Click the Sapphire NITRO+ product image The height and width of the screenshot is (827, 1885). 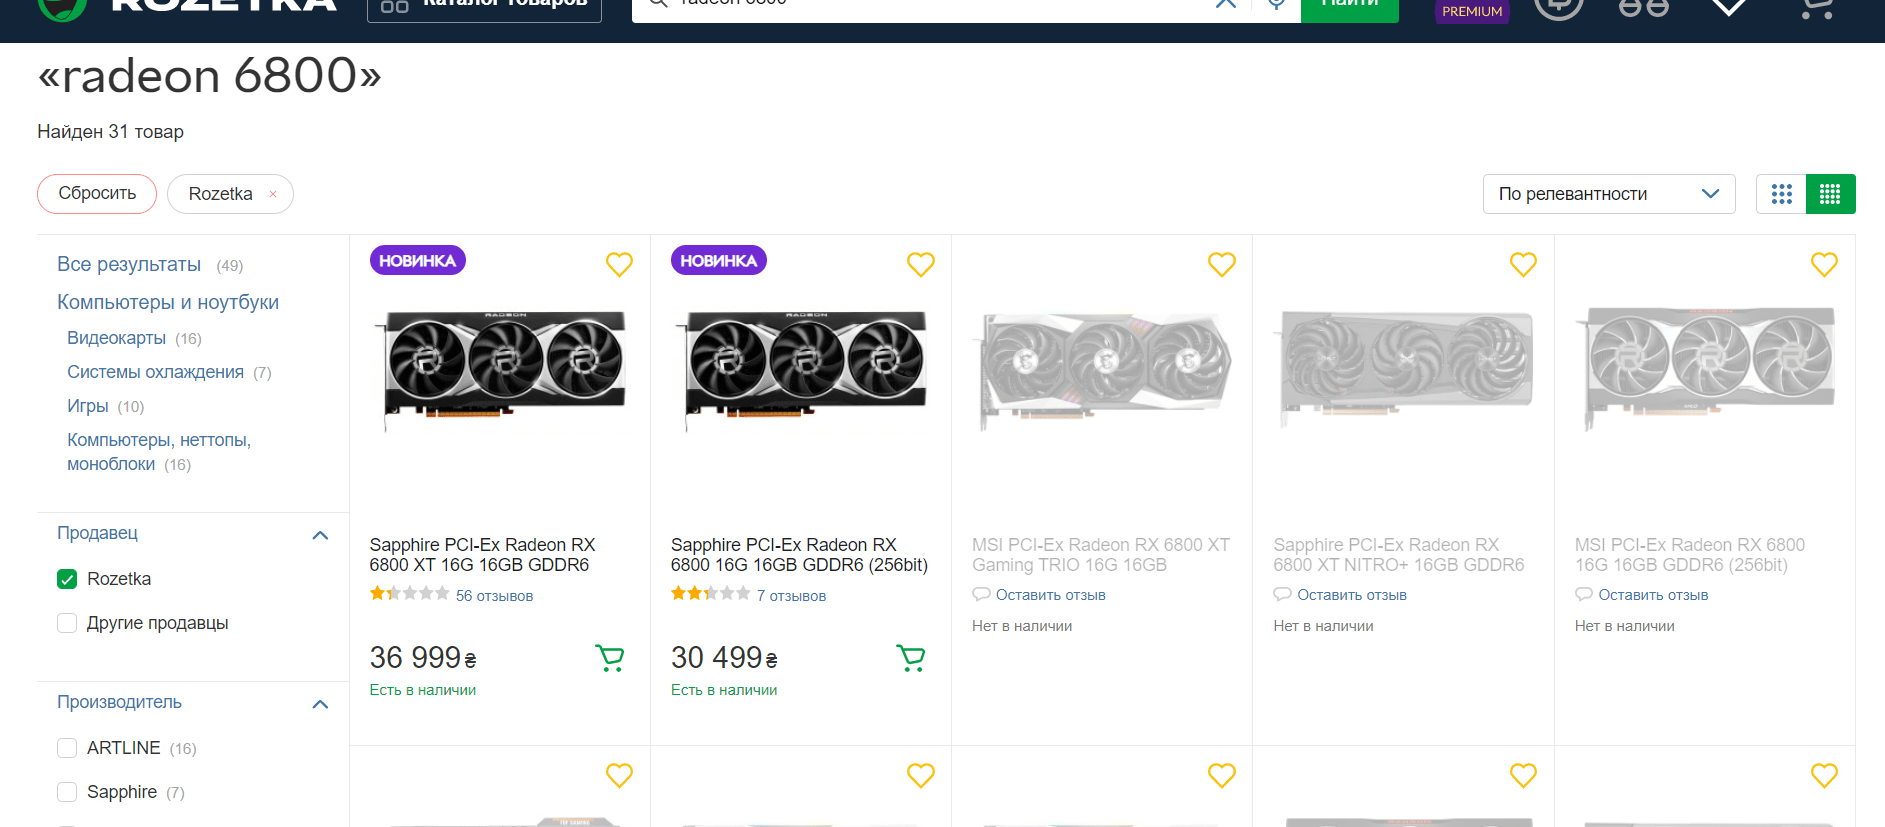tap(1403, 368)
